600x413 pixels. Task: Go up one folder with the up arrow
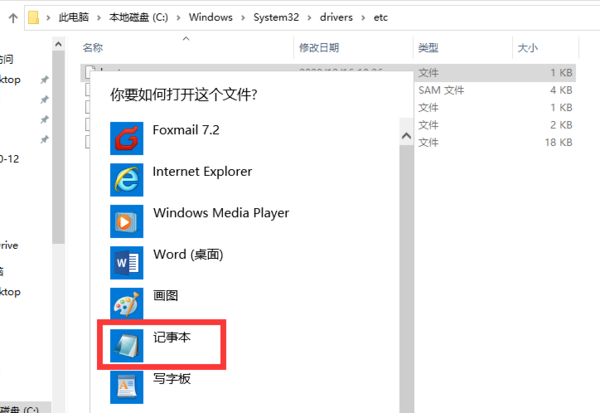13,18
